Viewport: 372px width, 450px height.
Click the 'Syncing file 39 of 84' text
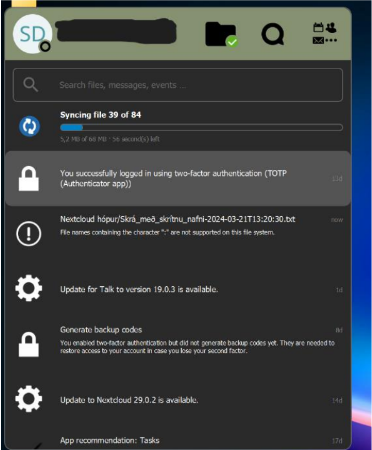pyautogui.click(x=100, y=115)
